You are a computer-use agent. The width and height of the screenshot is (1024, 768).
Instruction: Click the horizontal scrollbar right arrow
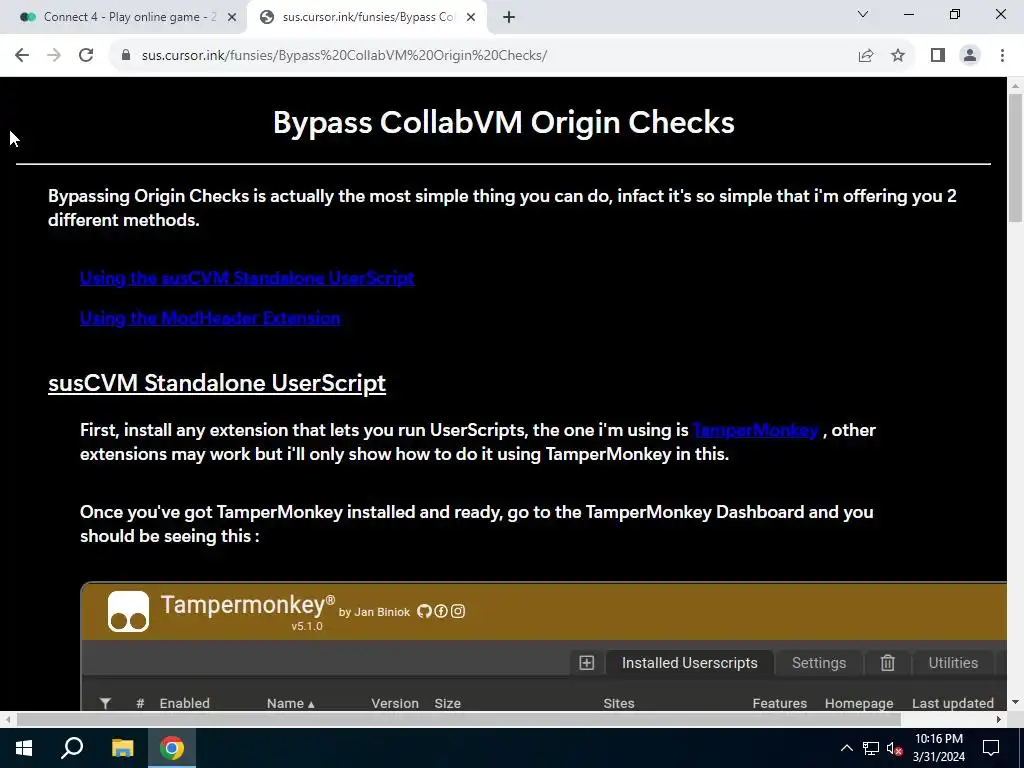999,719
